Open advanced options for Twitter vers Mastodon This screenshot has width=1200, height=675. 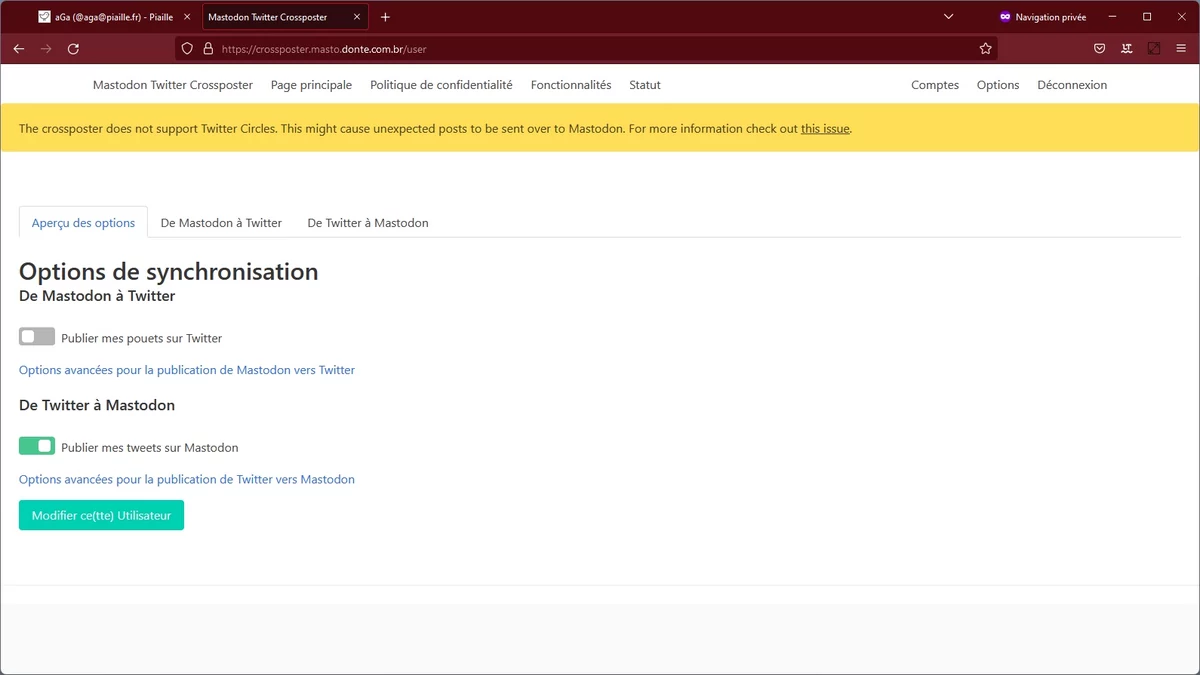tap(187, 479)
